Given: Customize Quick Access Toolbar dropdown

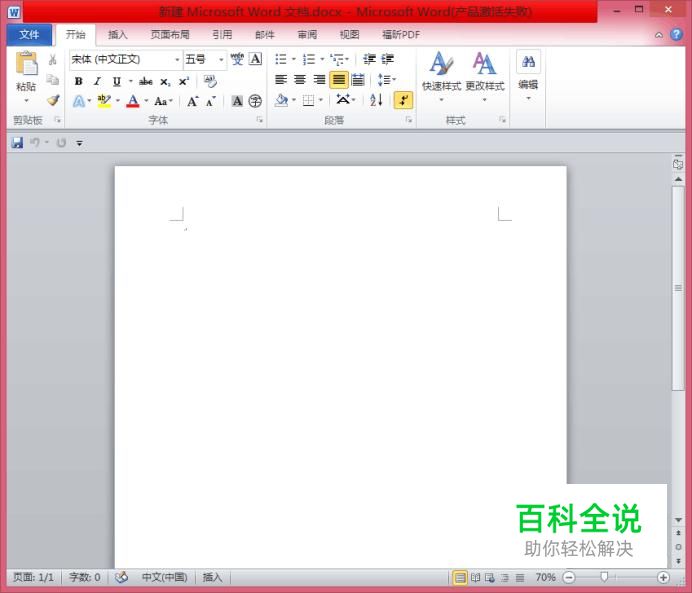Looking at the screenshot, I should coord(79,143).
